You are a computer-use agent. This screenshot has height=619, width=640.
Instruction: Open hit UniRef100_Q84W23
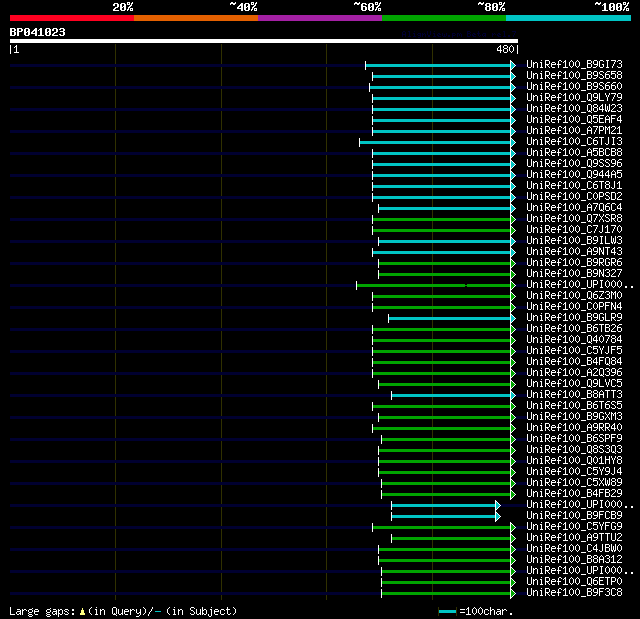click(x=574, y=109)
